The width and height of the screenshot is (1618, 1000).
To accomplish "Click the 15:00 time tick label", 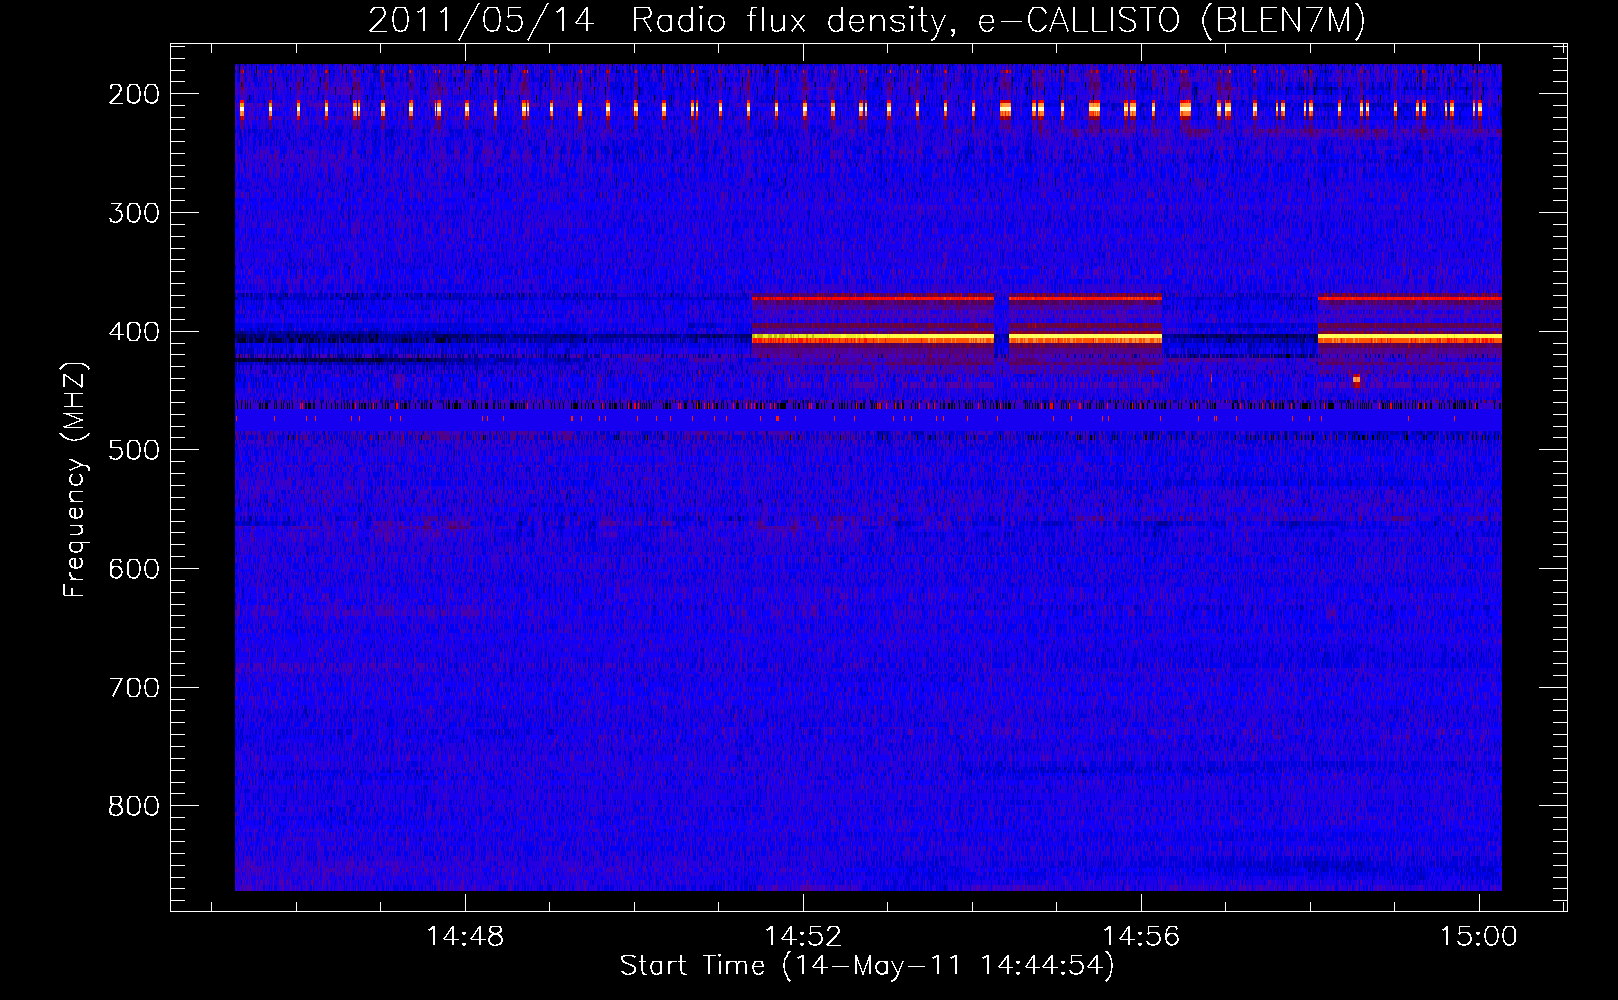I will [x=1479, y=937].
